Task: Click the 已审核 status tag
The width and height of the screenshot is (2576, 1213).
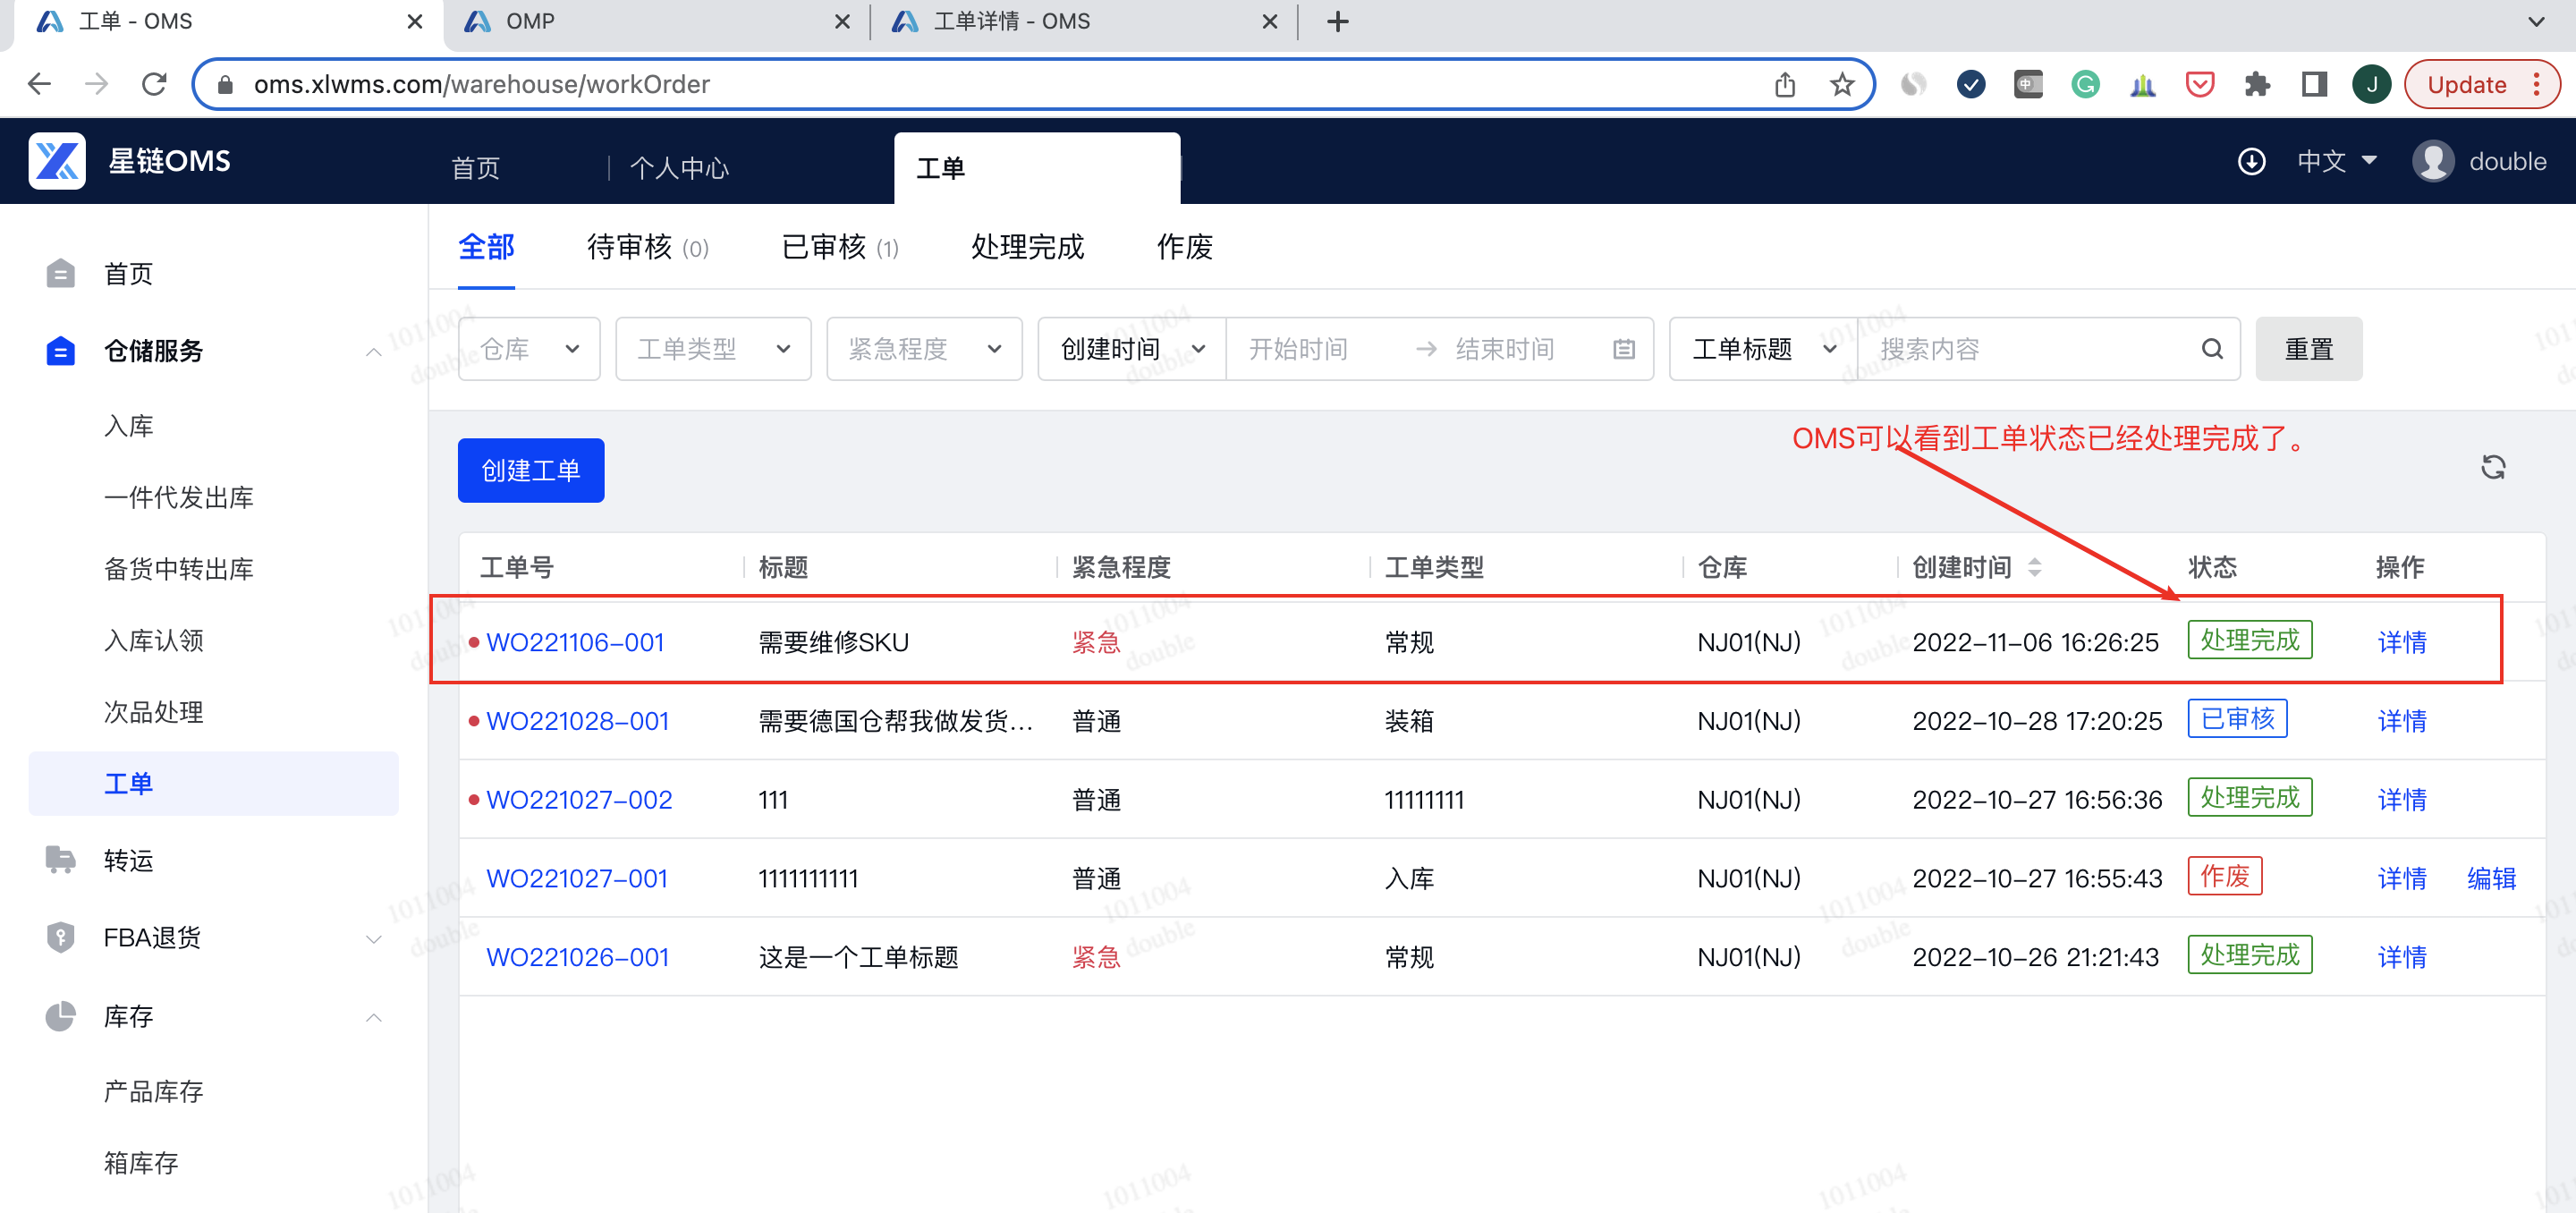Action: (x=2237, y=718)
